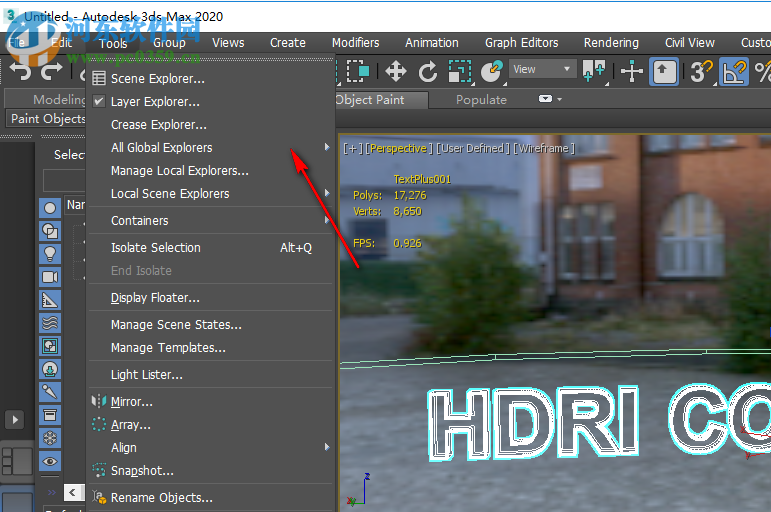Choose Scene Explorer... menu entry
Viewport: 771px width, 512px height.
point(210,79)
